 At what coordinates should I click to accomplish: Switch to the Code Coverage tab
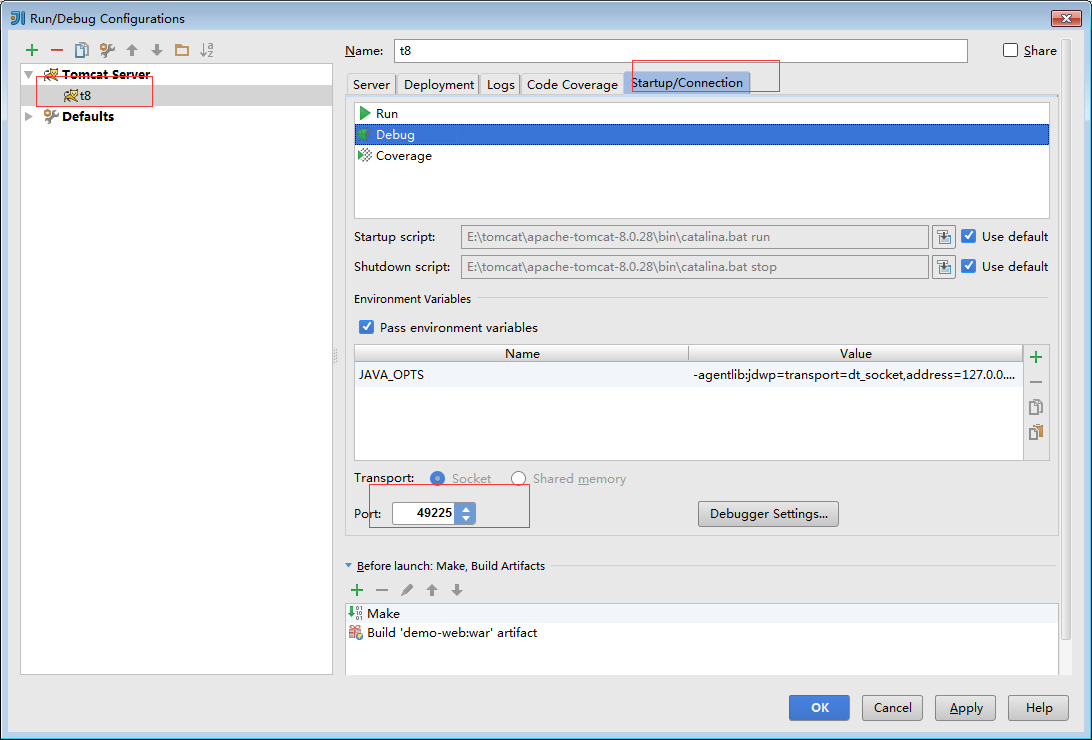coord(572,84)
